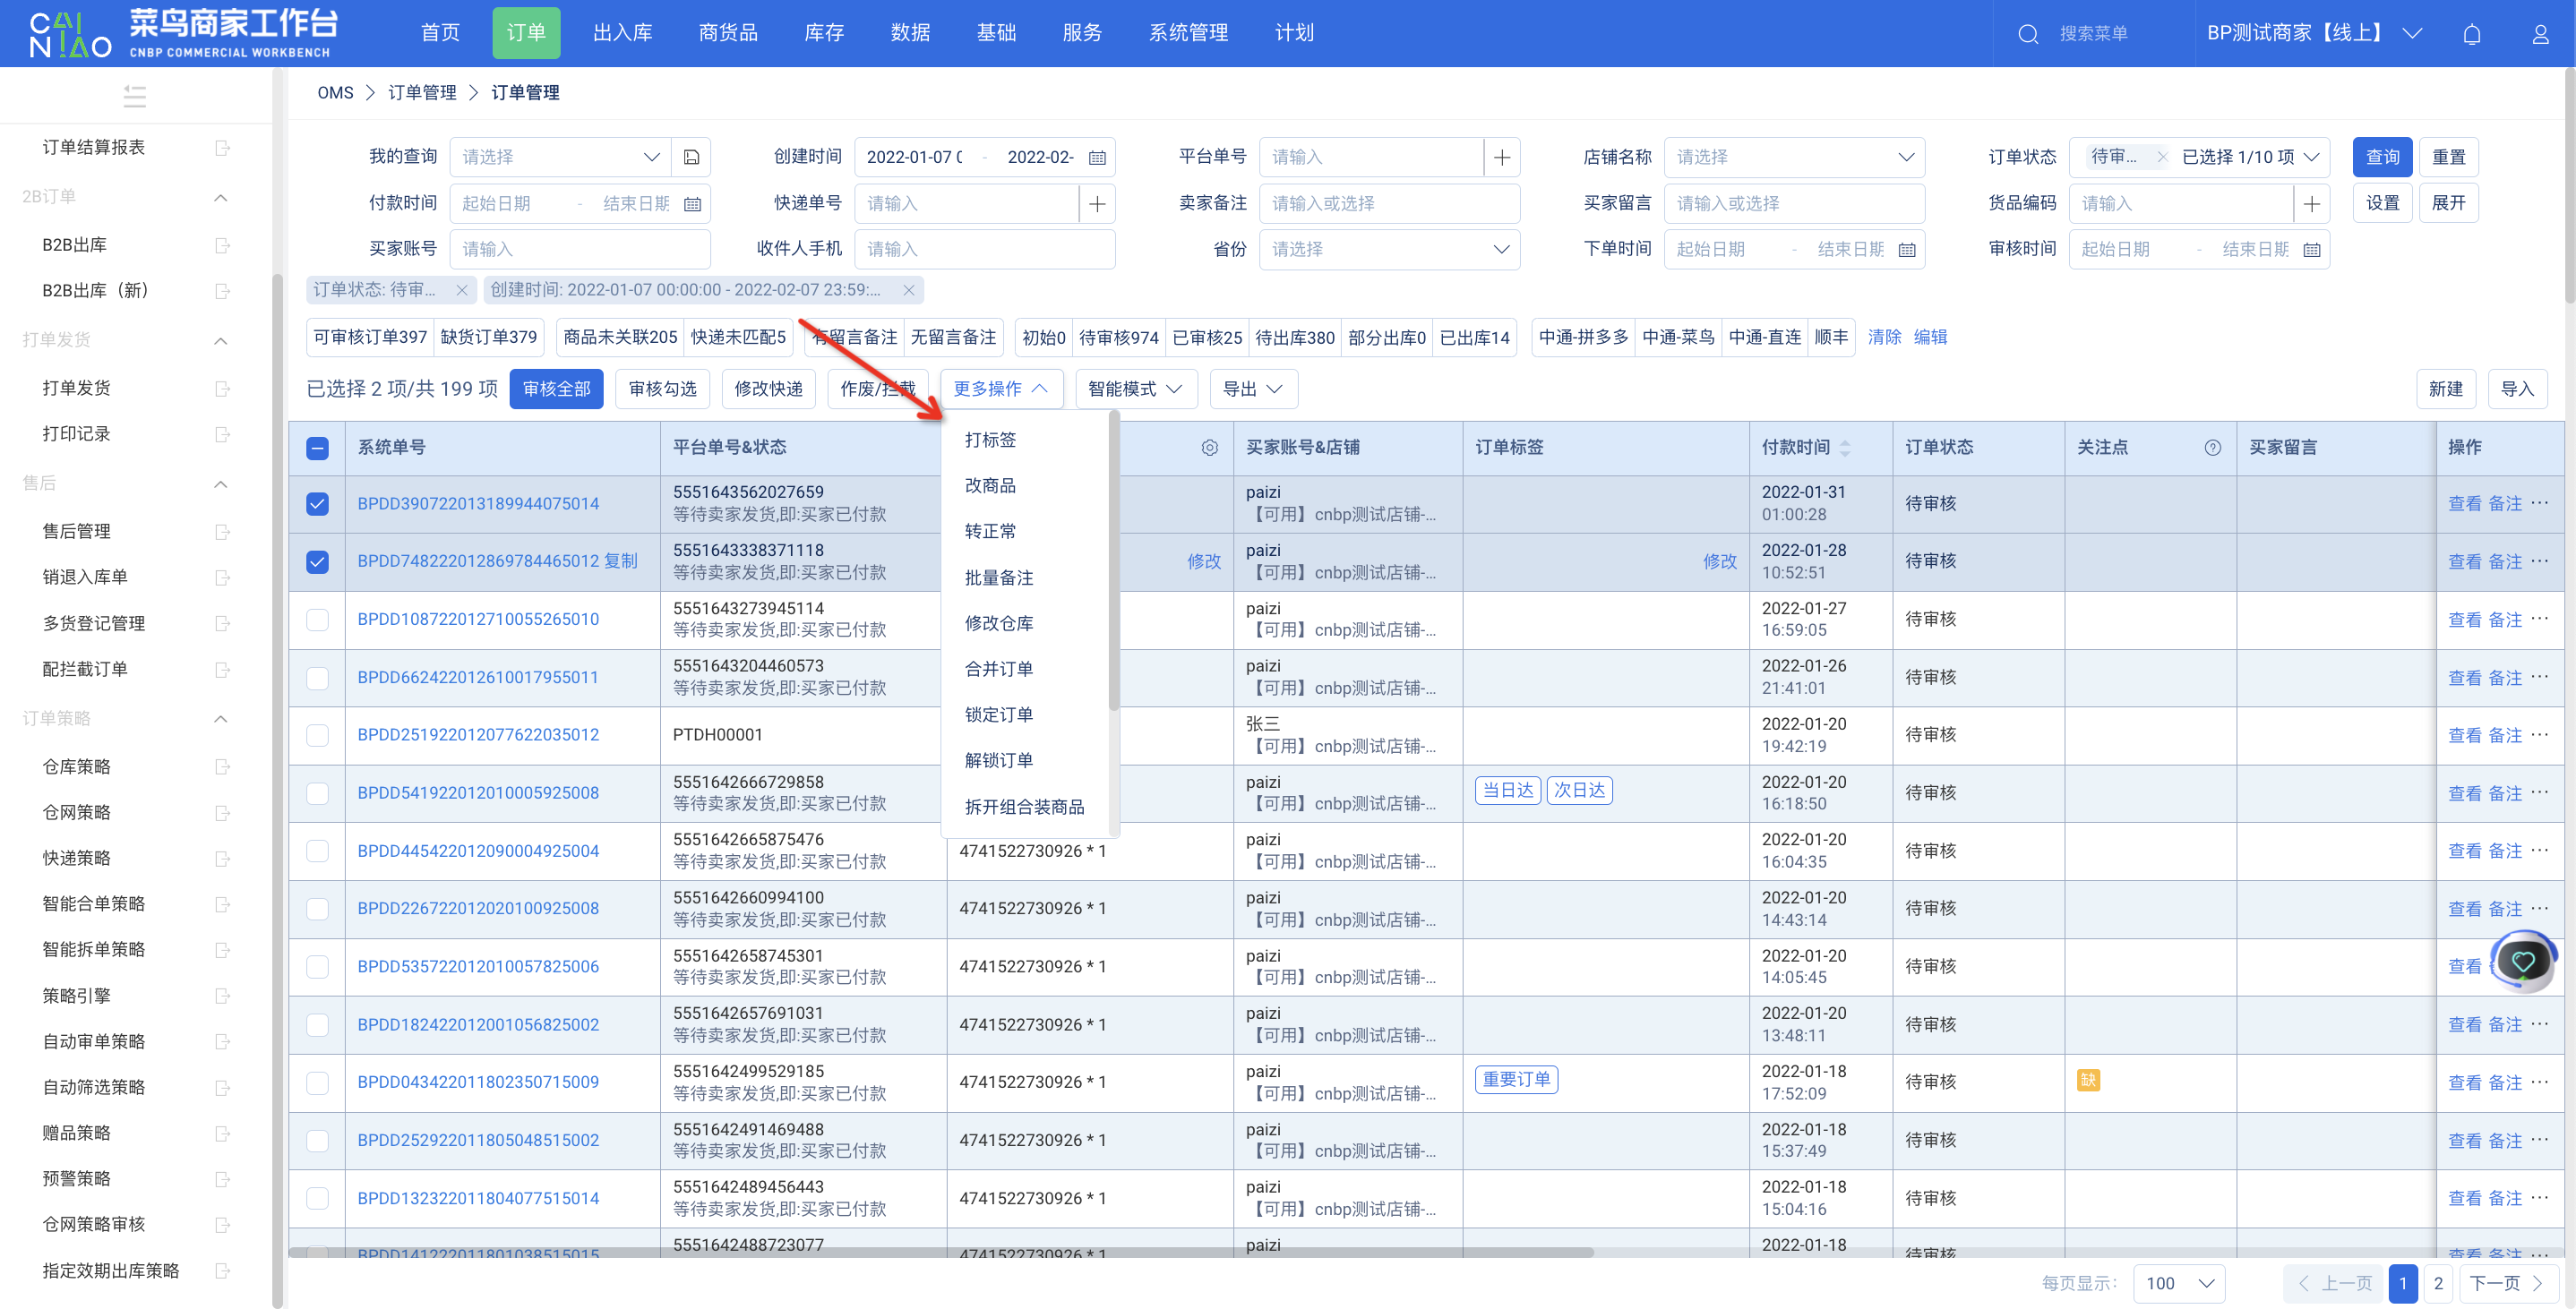Check order BPDD662422012610017955011

click(x=317, y=678)
